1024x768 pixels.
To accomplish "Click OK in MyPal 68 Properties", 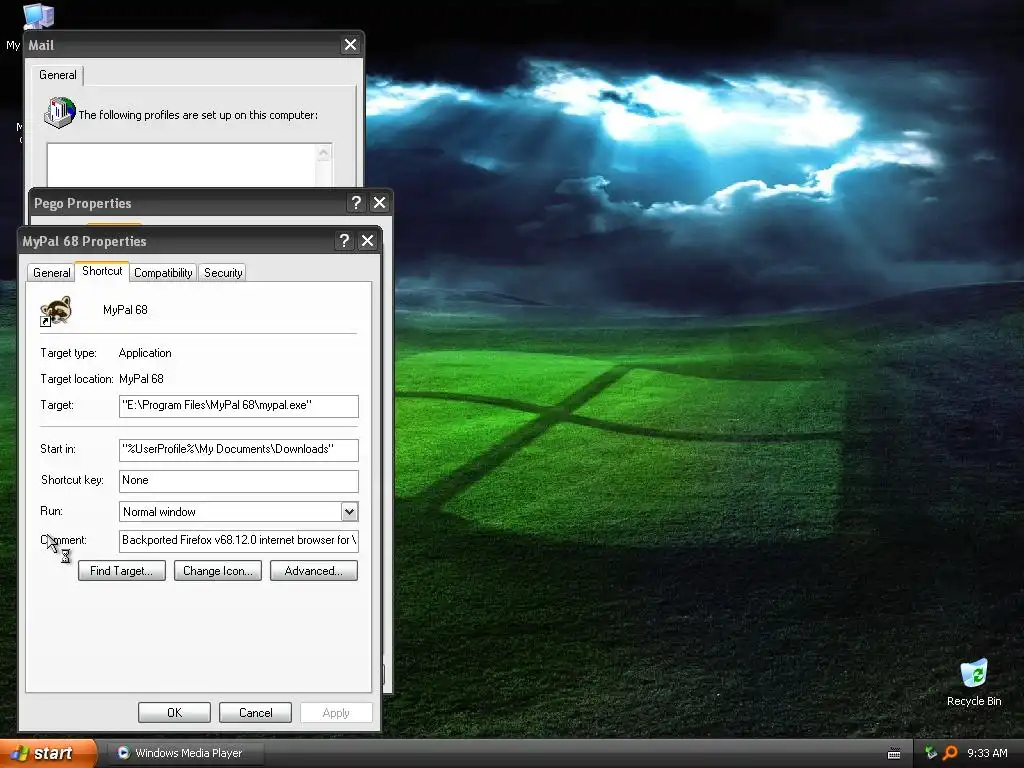I will point(174,712).
